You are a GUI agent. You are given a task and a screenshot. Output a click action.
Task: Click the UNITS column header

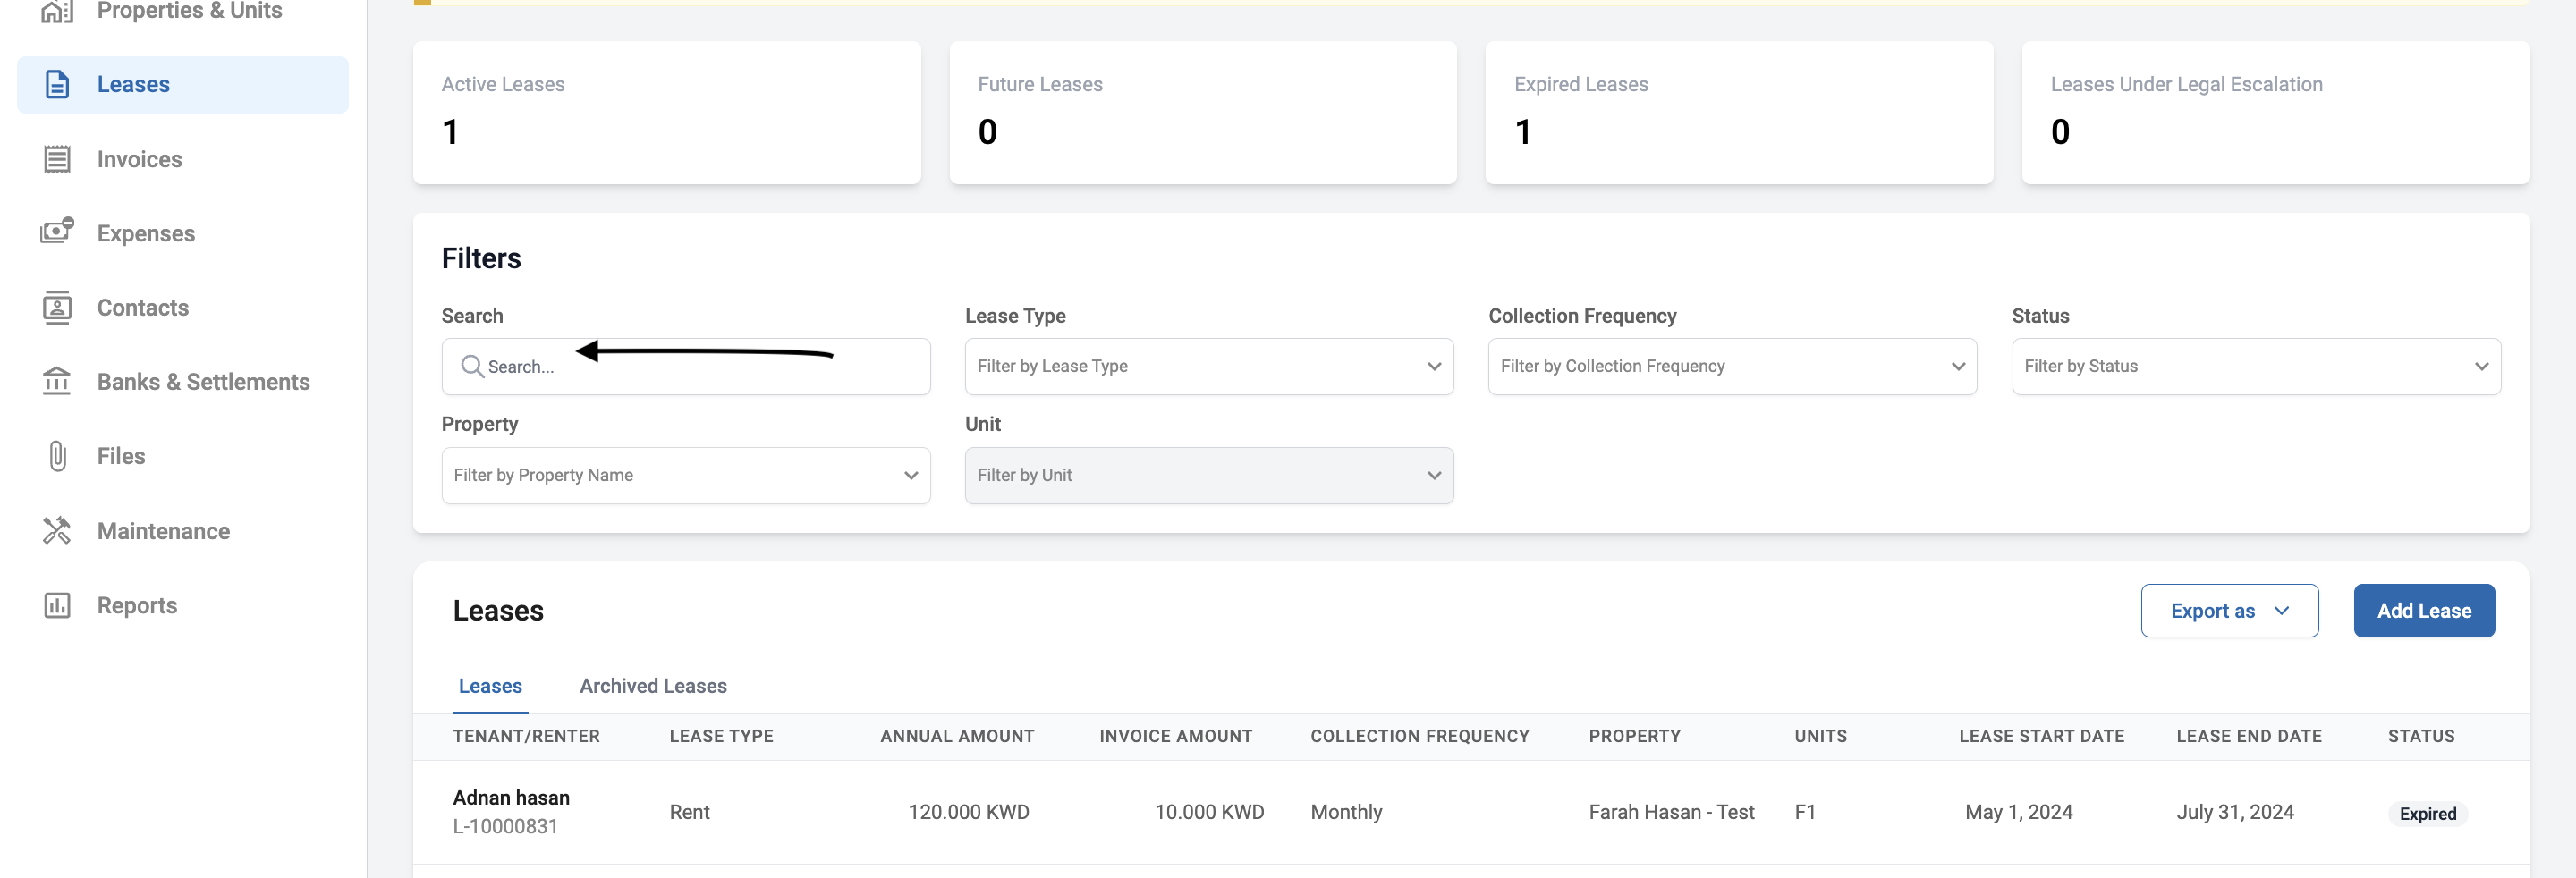1821,736
